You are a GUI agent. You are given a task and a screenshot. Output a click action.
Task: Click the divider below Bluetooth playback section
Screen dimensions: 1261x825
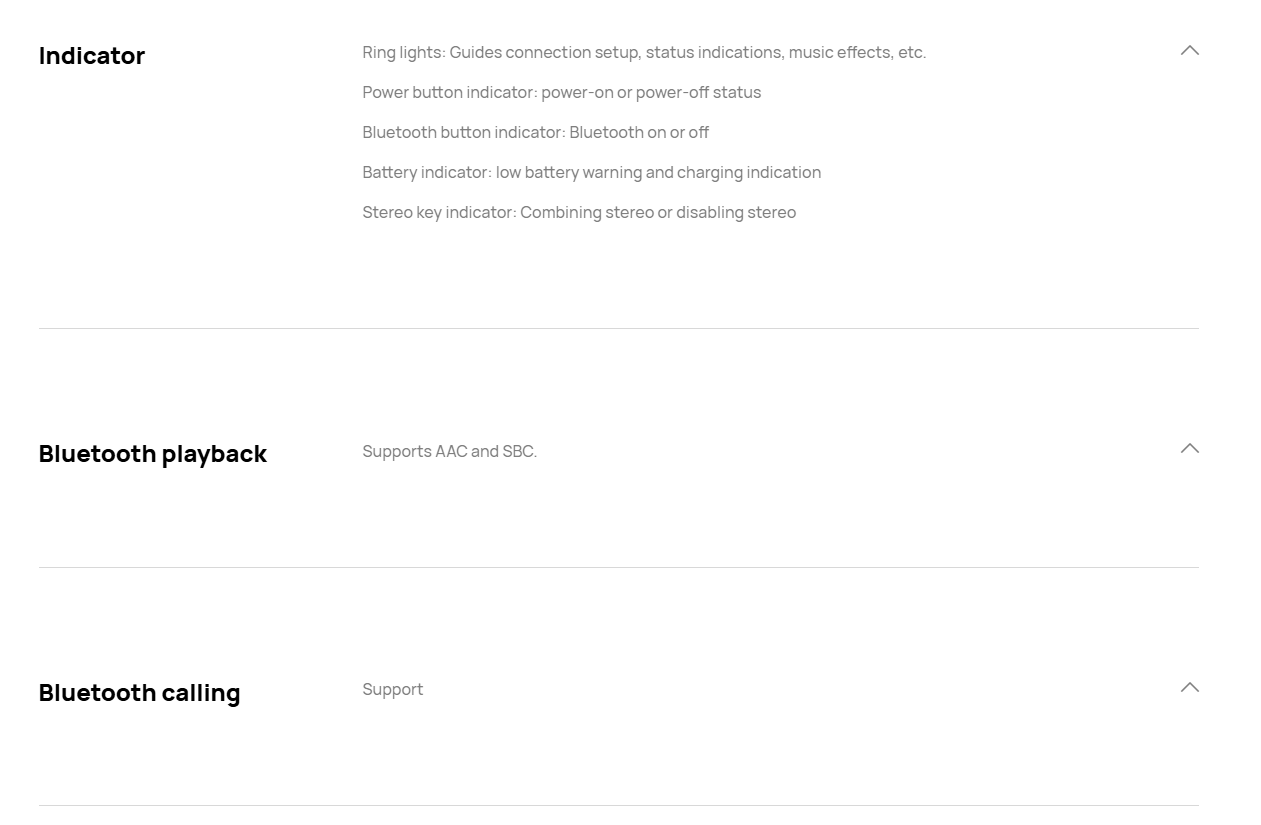click(x=619, y=567)
